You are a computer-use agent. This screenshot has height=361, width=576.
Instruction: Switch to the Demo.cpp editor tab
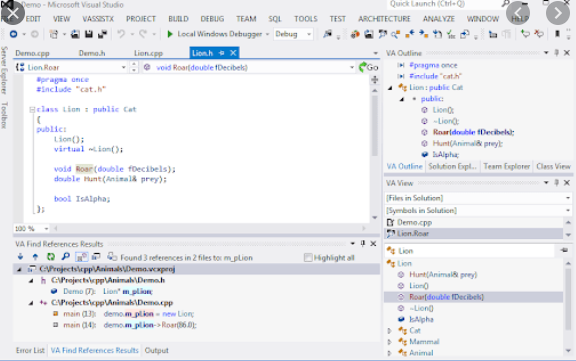pyautogui.click(x=32, y=53)
